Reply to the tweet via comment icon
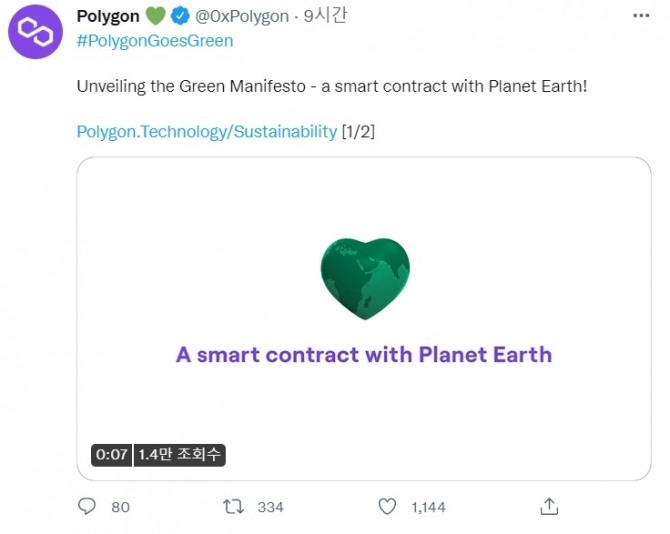Image resolution: width=670 pixels, height=534 pixels. point(87,506)
